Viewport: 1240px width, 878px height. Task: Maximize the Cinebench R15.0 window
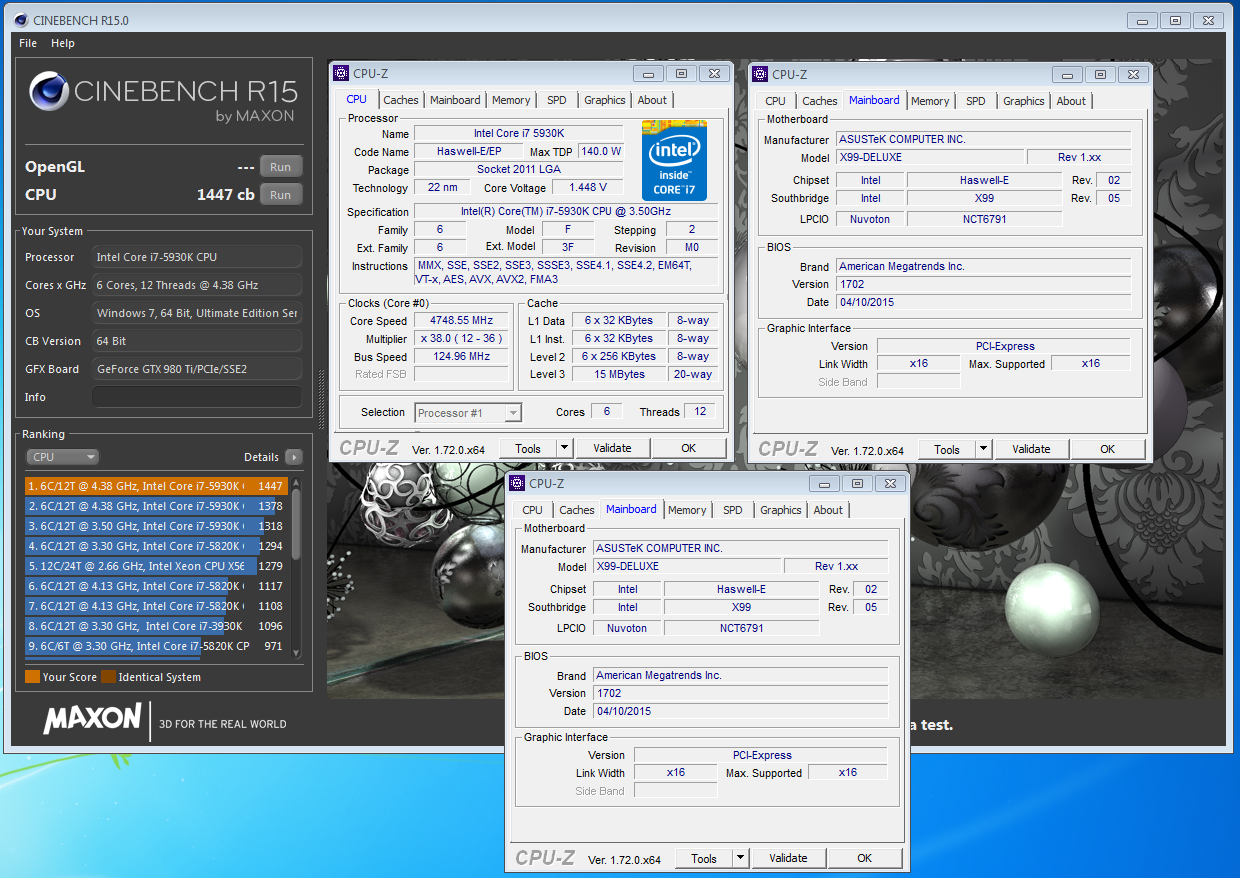click(1175, 20)
